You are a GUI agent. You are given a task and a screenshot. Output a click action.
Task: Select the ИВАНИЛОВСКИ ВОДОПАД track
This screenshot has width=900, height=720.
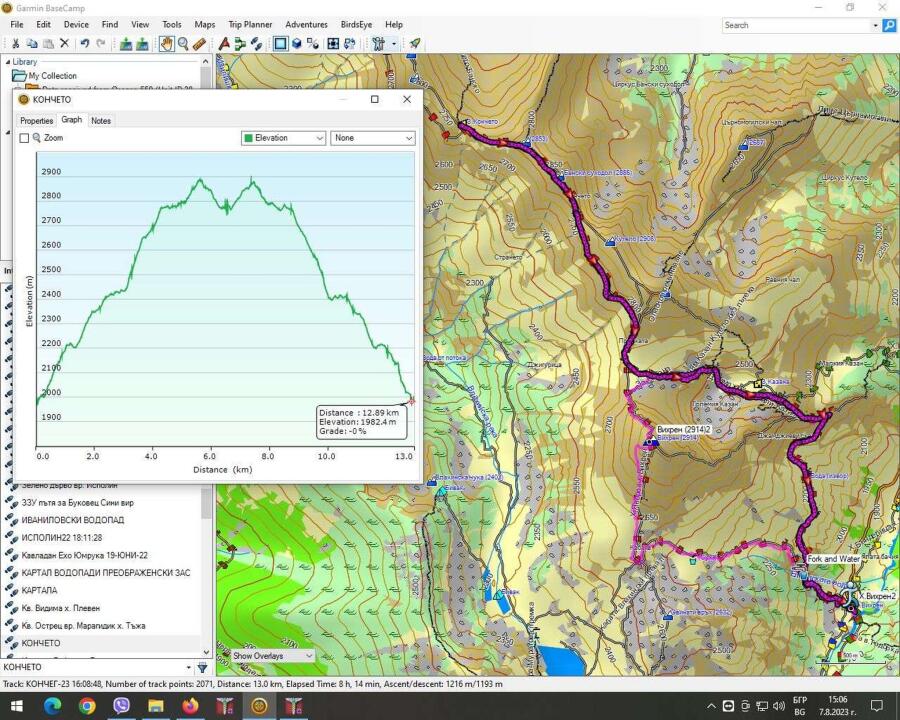[73, 520]
